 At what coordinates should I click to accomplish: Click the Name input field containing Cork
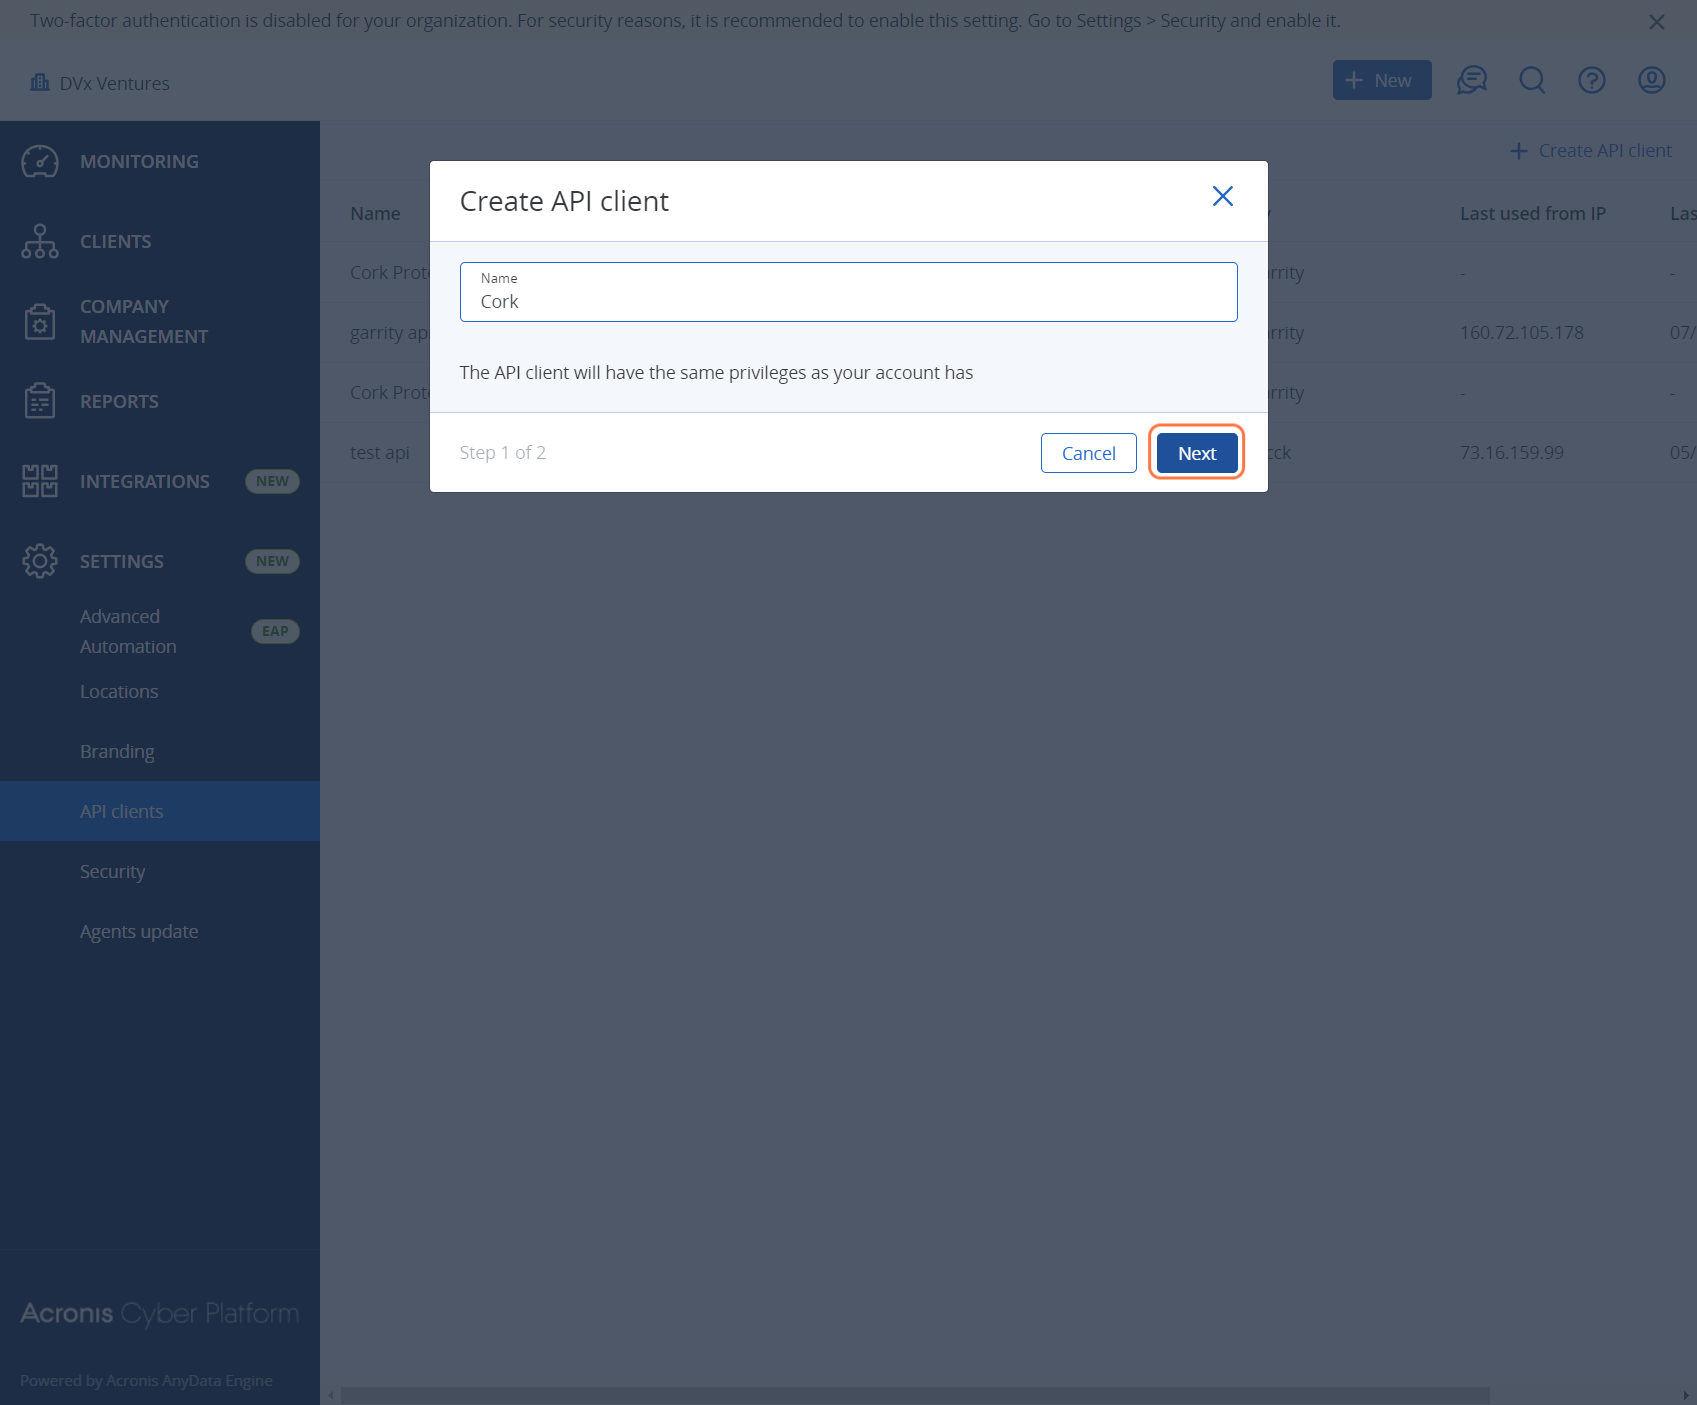(848, 292)
